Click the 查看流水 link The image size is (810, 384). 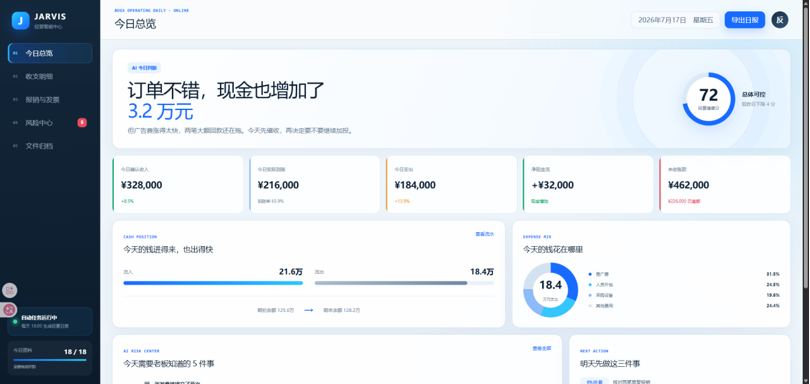485,234
